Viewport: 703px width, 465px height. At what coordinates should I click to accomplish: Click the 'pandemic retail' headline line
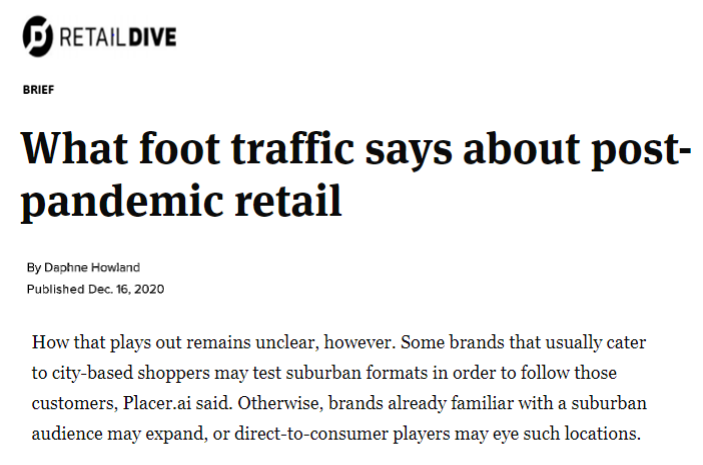pyautogui.click(x=181, y=201)
